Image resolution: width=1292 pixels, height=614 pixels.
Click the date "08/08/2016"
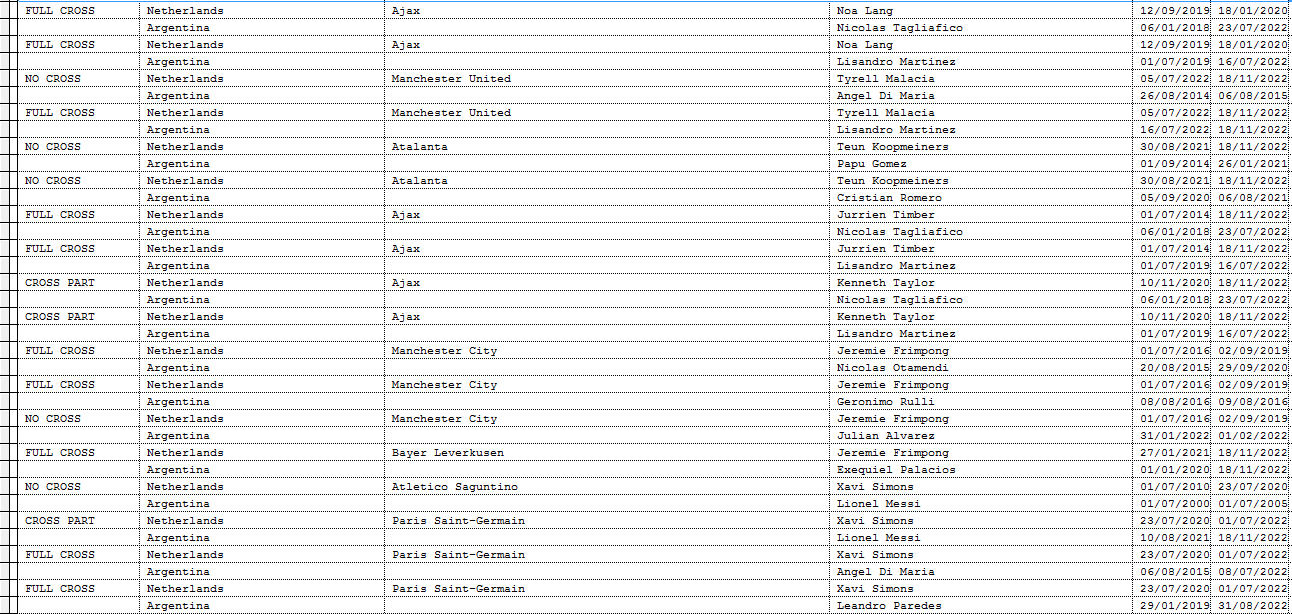(1175, 402)
